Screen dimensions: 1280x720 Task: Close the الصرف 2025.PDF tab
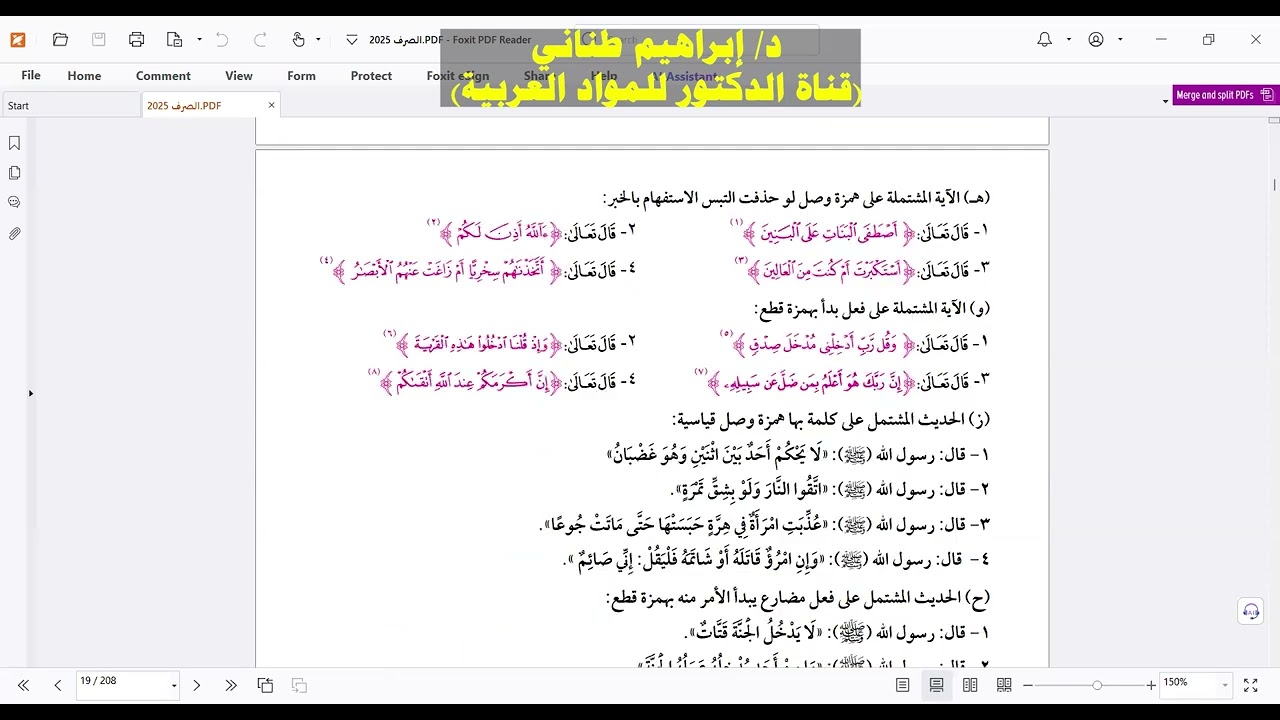tap(271, 105)
